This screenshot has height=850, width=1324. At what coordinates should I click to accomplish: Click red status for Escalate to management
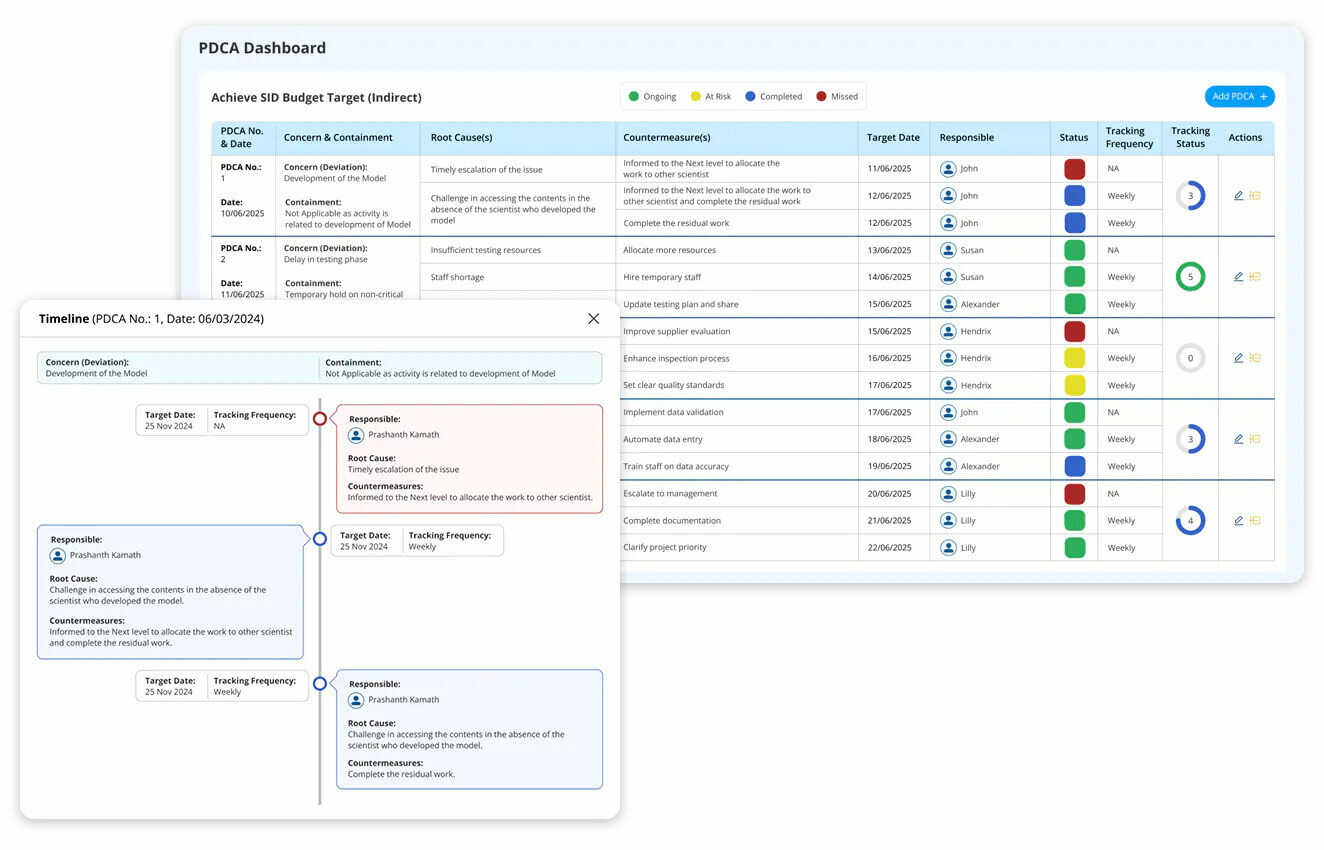1075,493
